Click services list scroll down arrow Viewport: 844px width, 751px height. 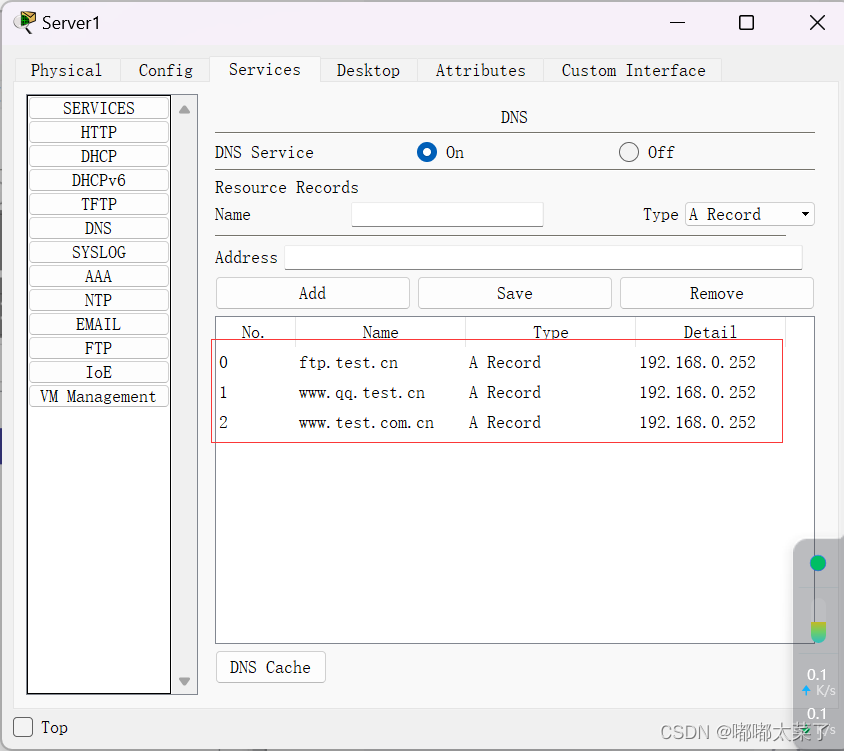point(185,682)
